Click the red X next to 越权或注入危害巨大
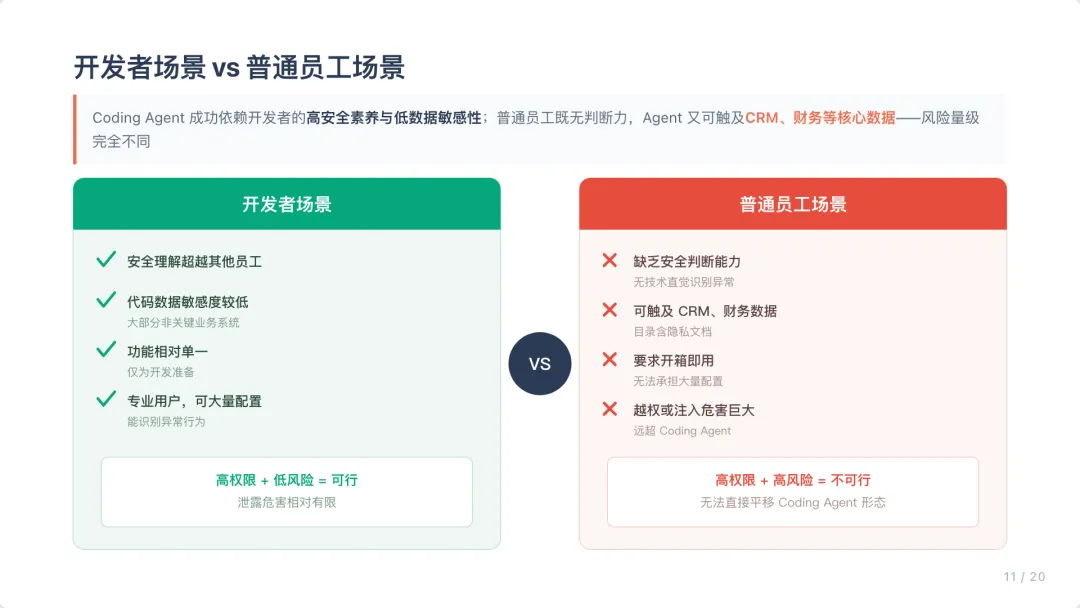The image size is (1080, 608). point(610,409)
